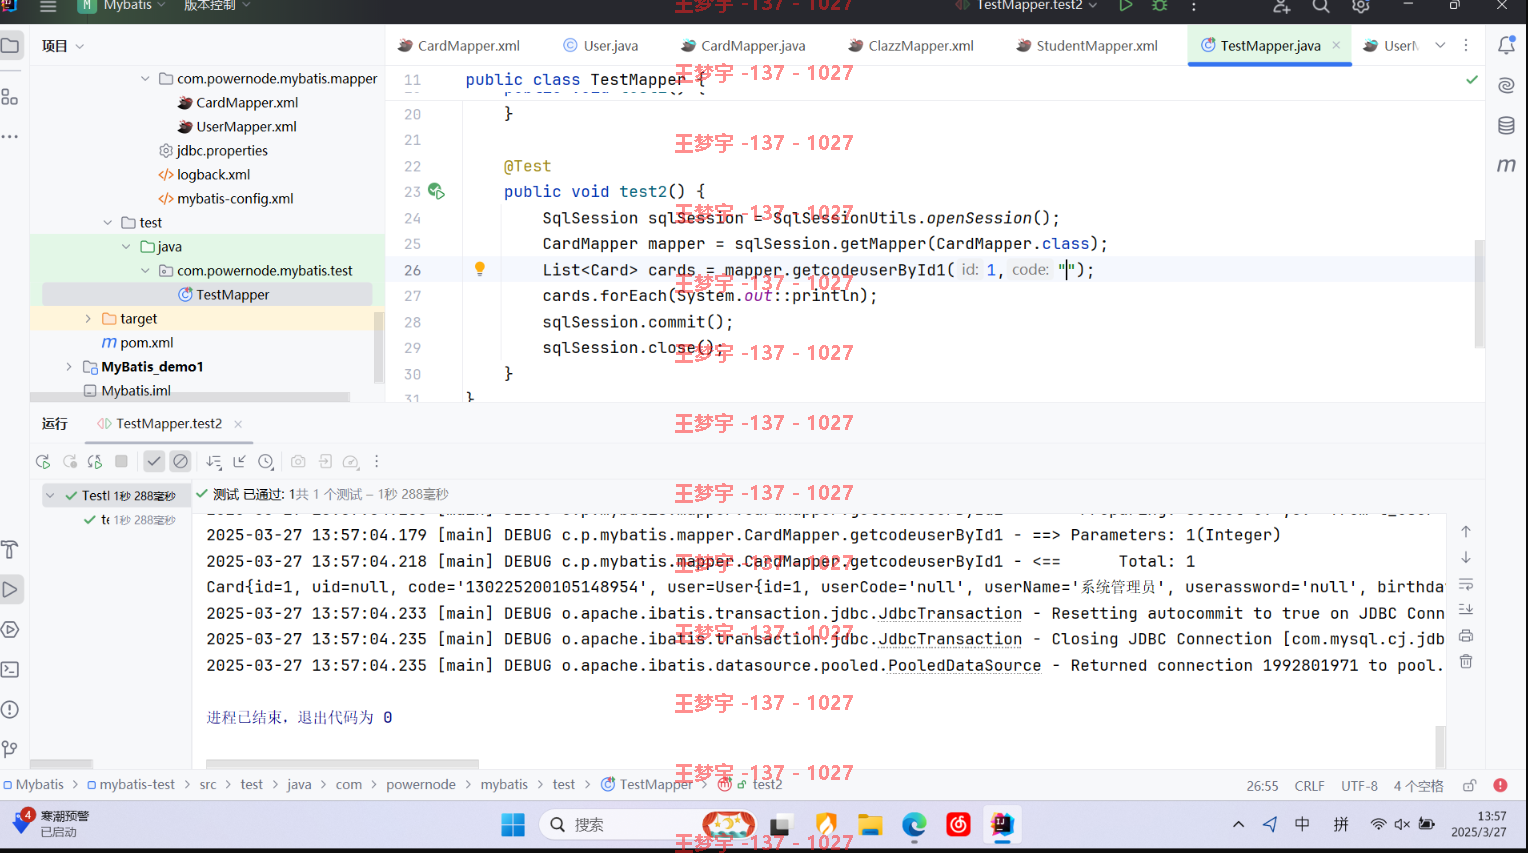The width and height of the screenshot is (1528, 853).
Task: Open the version control dropdown
Action: 217,6
